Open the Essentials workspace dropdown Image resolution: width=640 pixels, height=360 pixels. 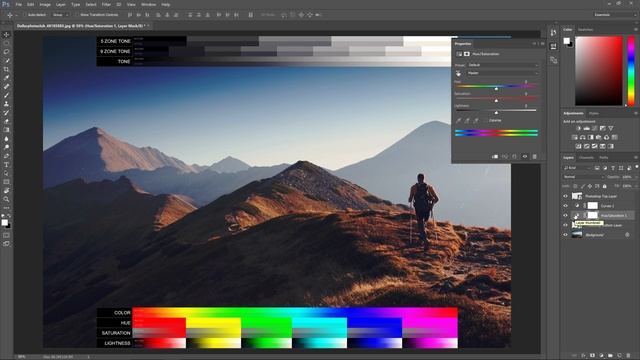coord(615,15)
